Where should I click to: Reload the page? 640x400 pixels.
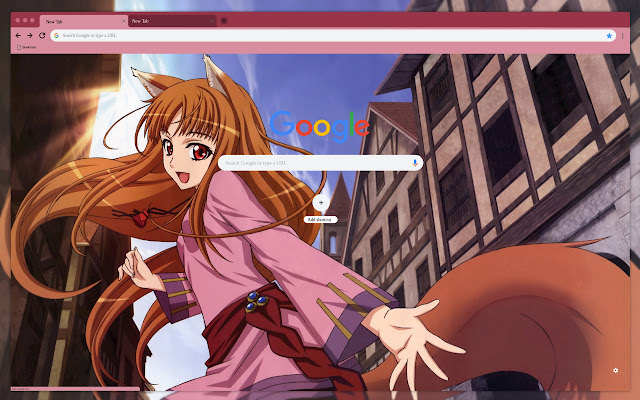click(42, 36)
